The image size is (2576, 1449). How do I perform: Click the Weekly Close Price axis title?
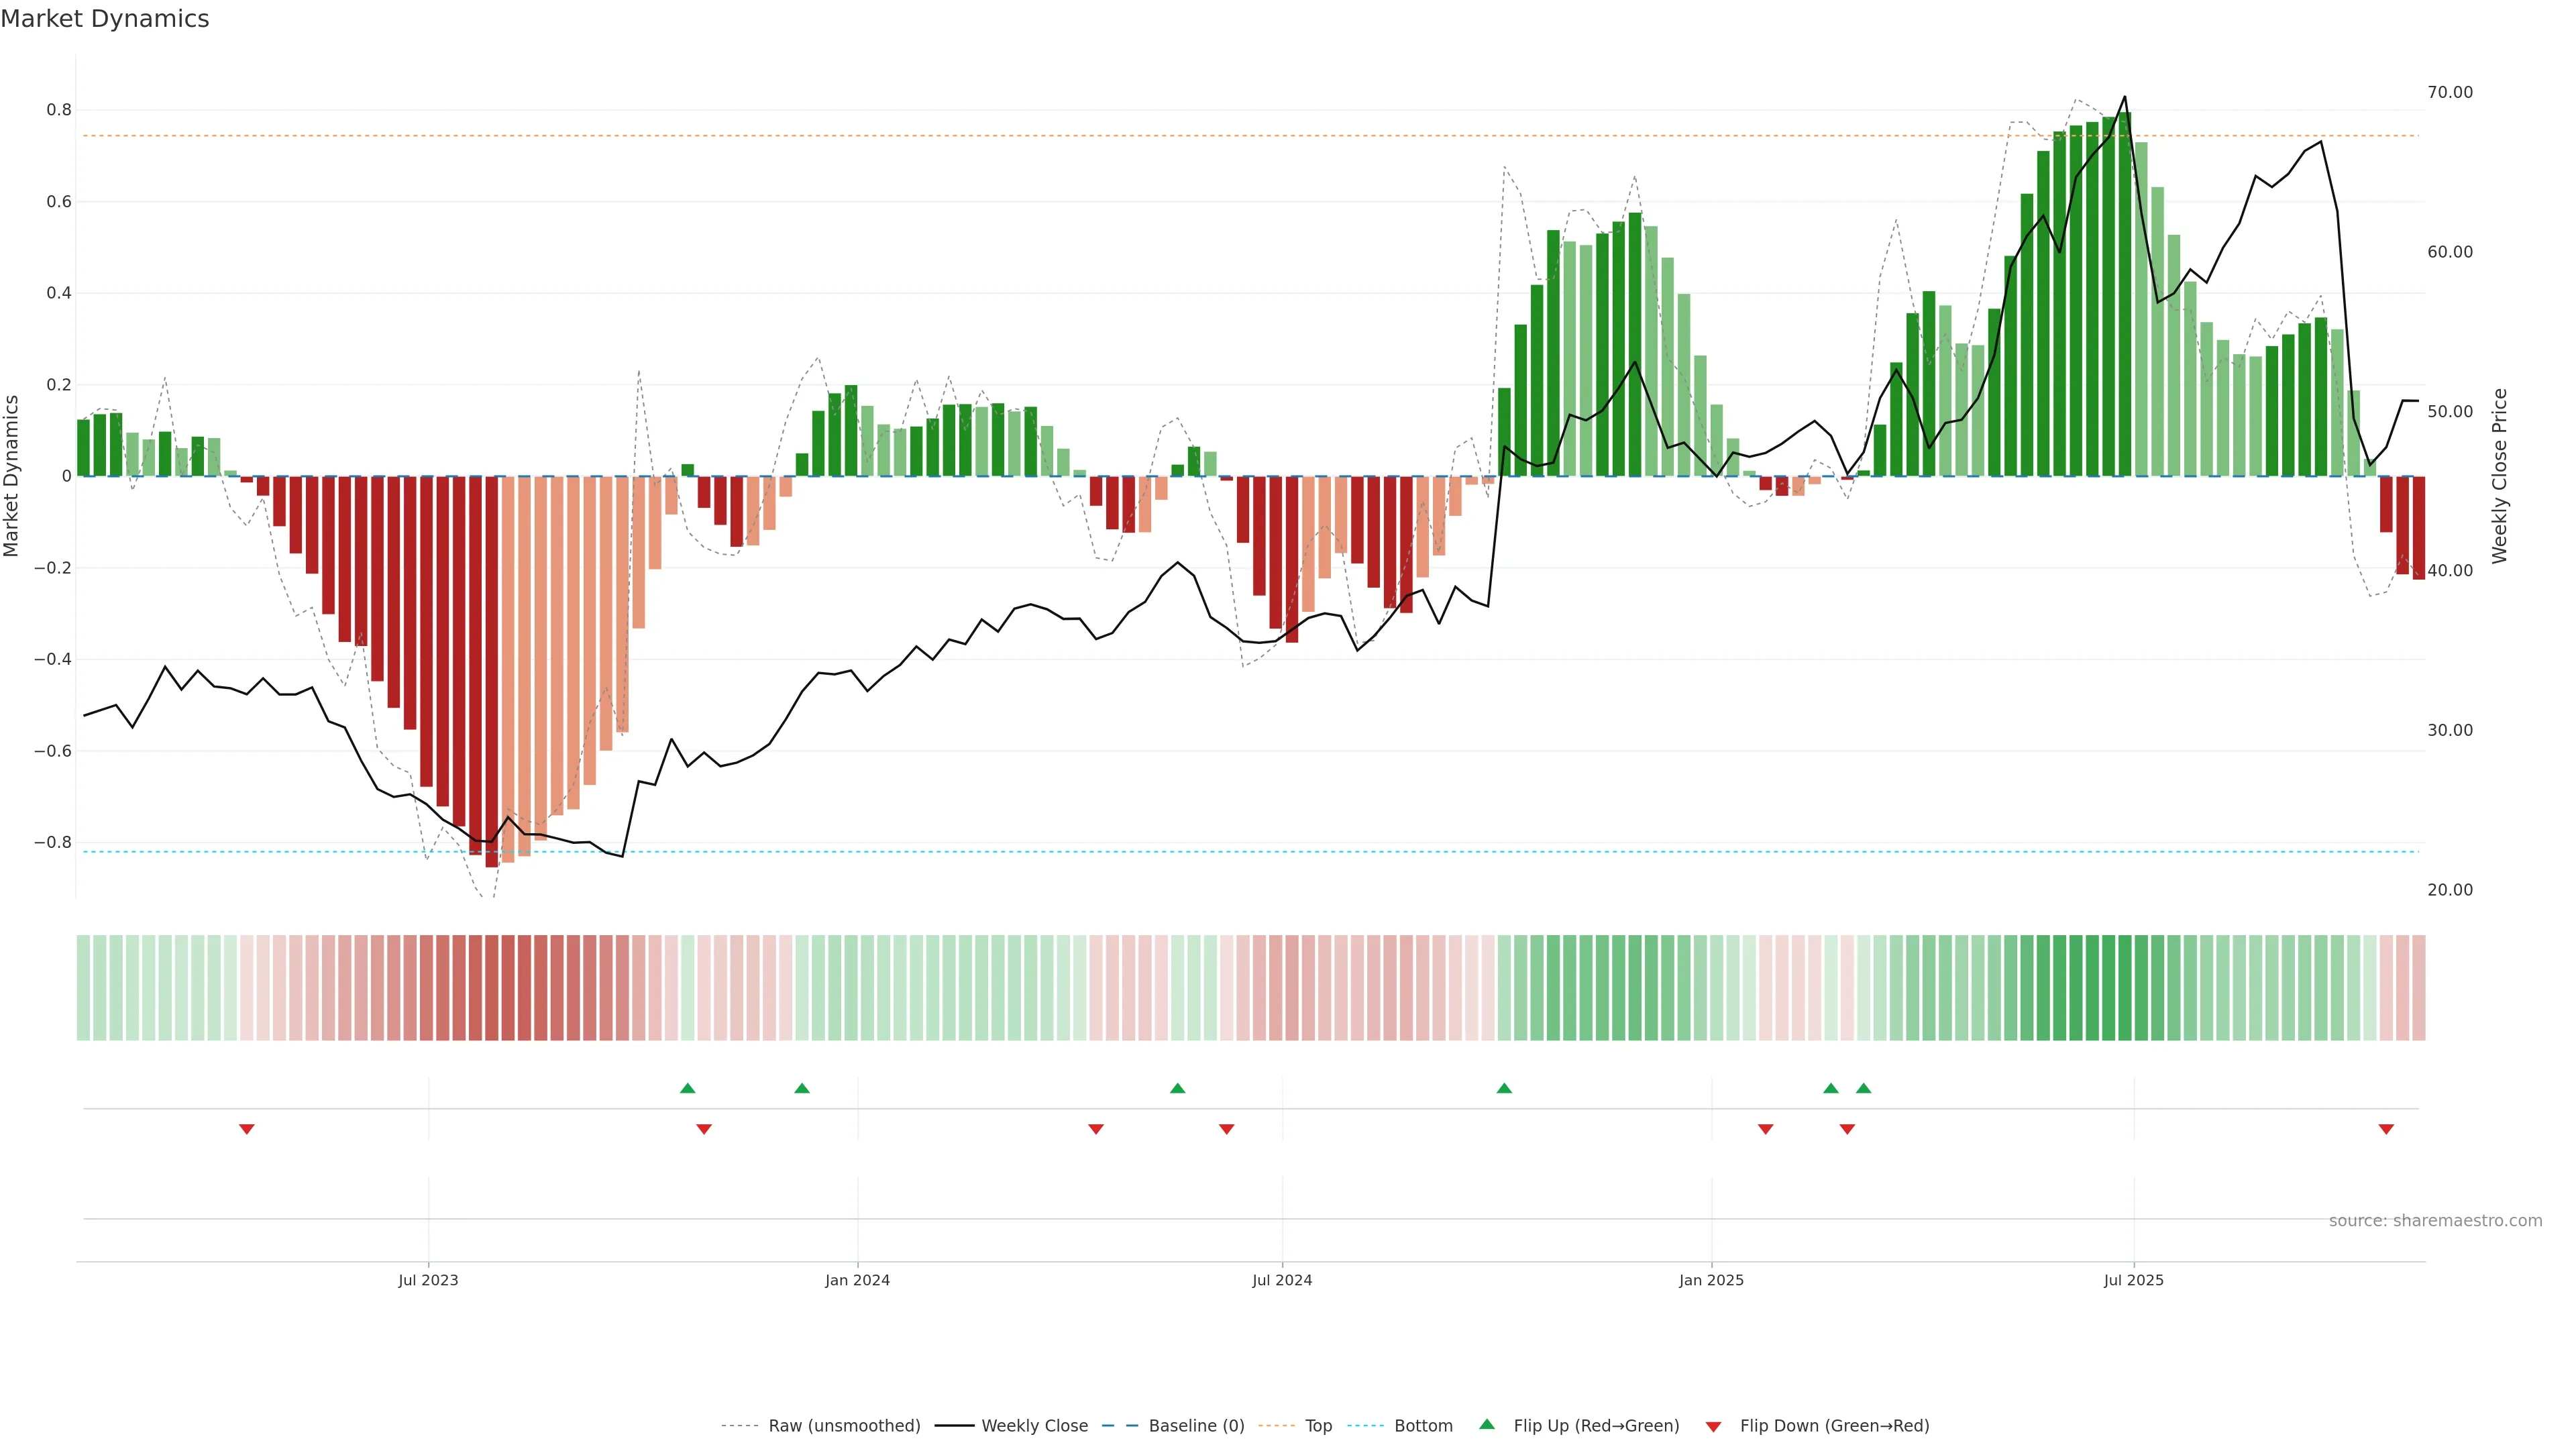(2499, 476)
